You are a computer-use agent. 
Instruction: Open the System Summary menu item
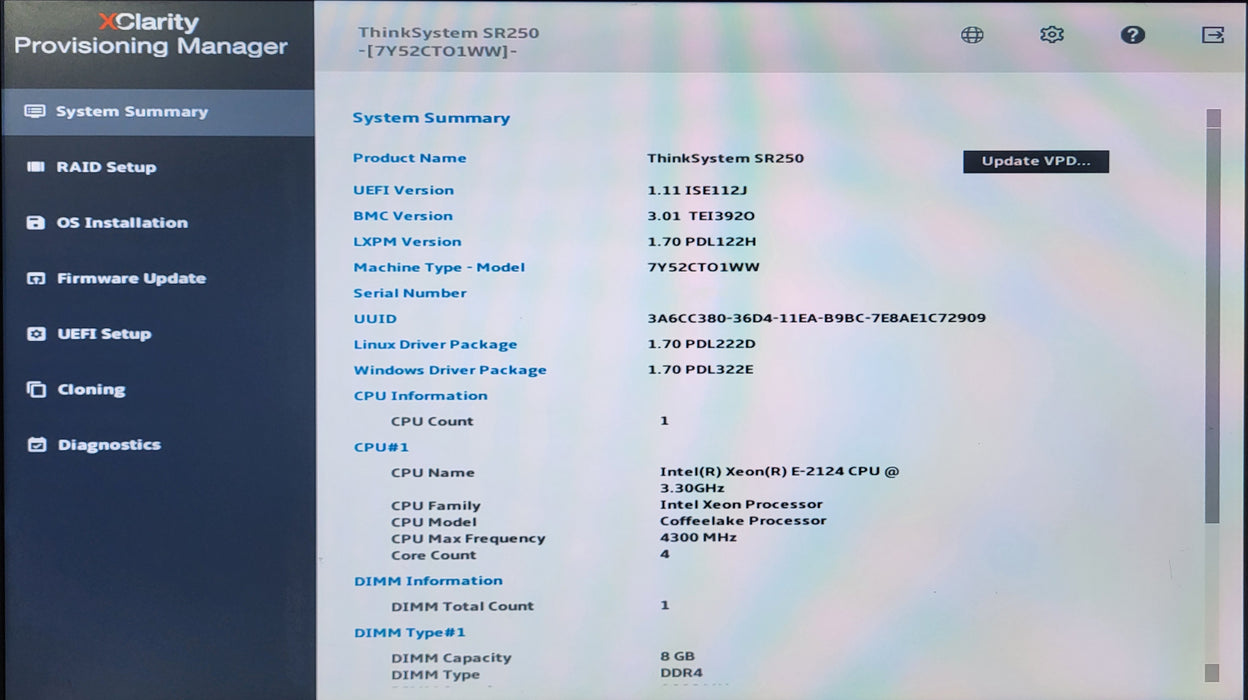coord(158,112)
